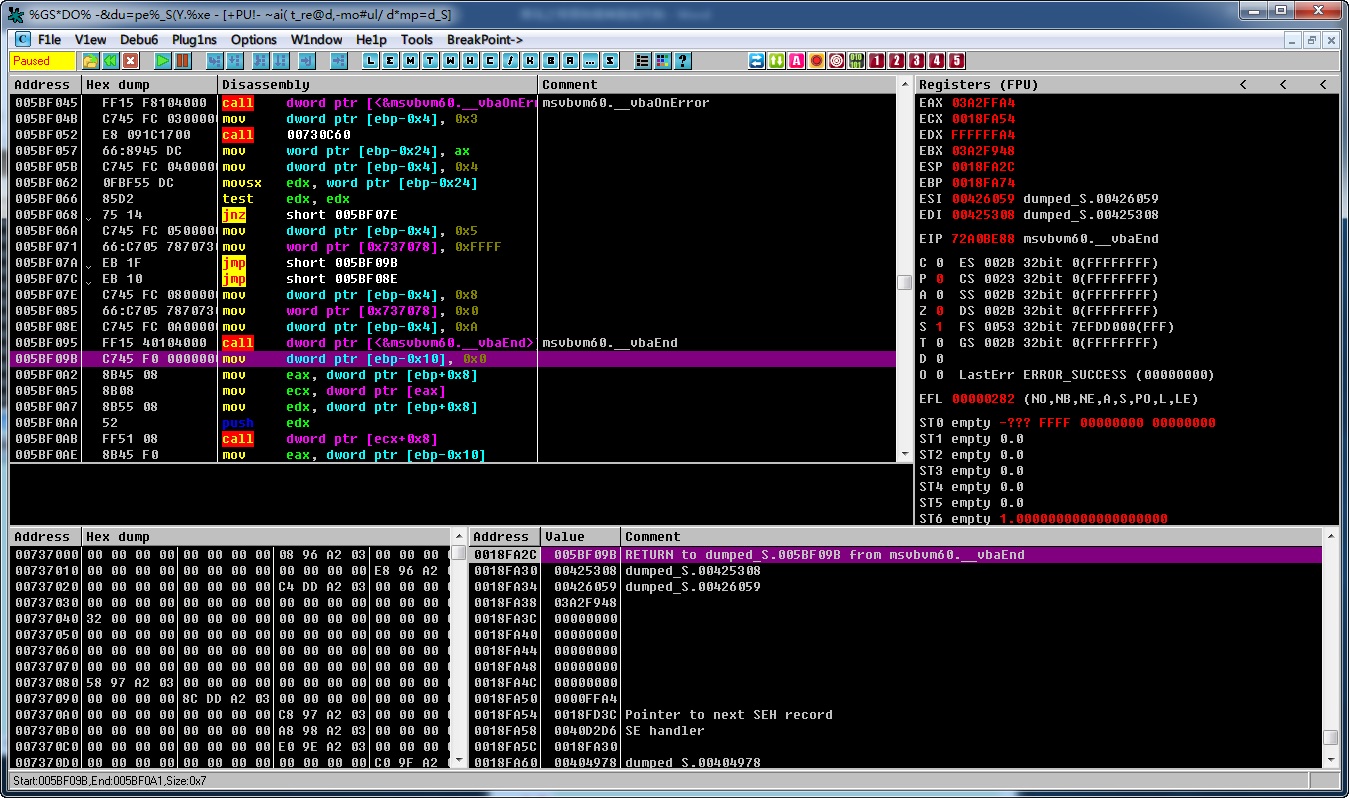Click the Trace over toolbar icon

click(x=281, y=61)
